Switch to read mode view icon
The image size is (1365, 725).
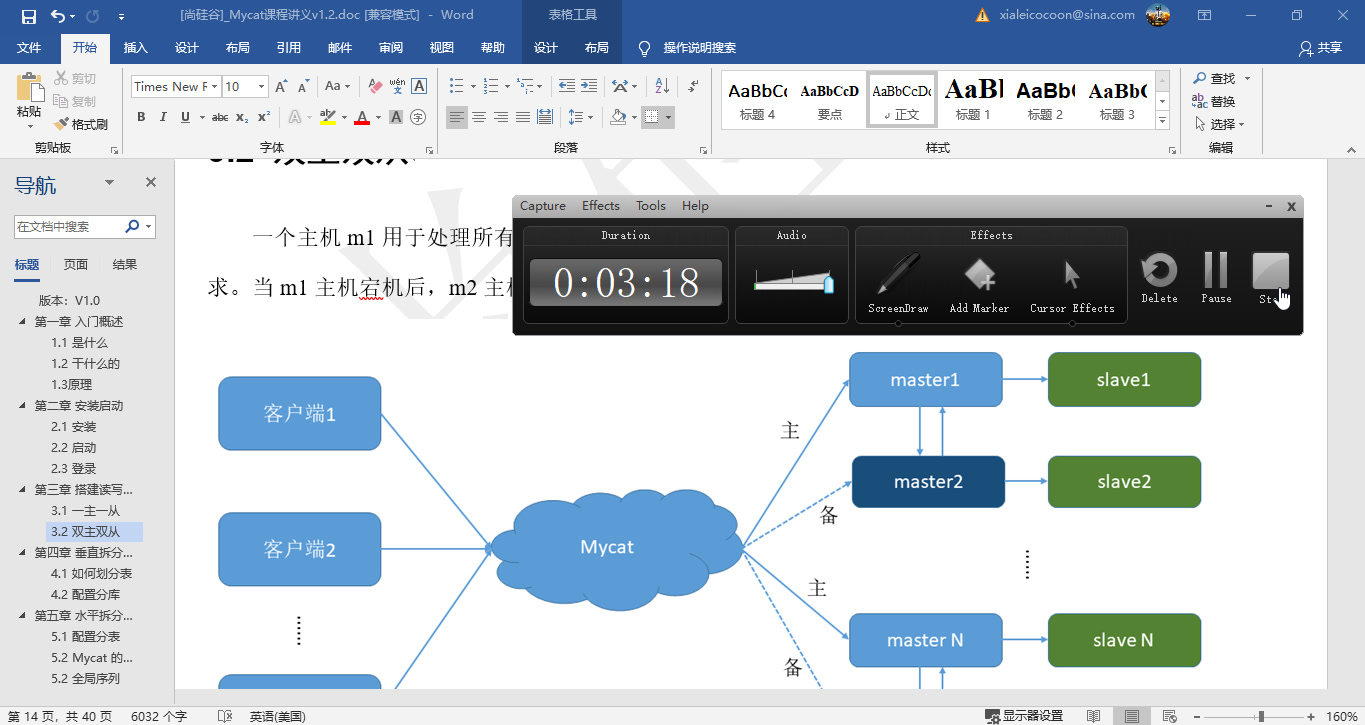tap(1094, 716)
